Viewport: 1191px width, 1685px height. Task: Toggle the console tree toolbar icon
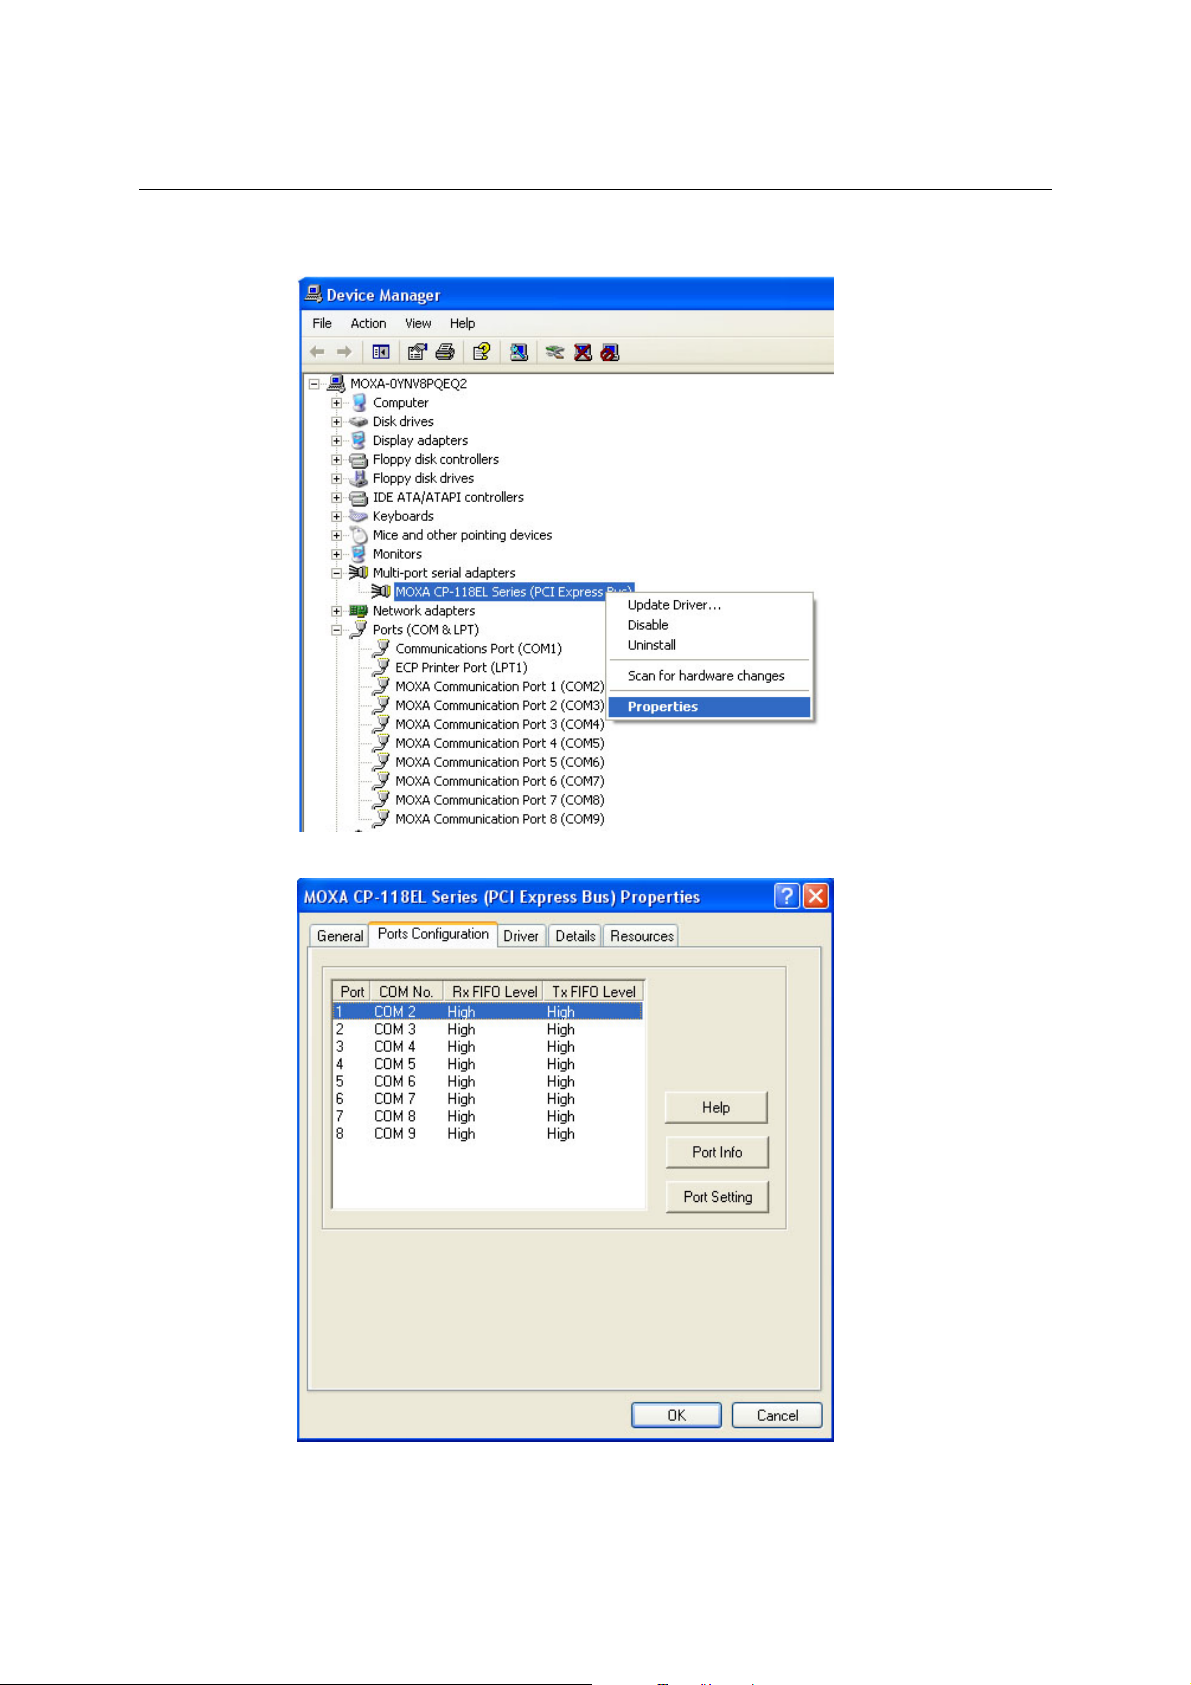click(x=381, y=352)
